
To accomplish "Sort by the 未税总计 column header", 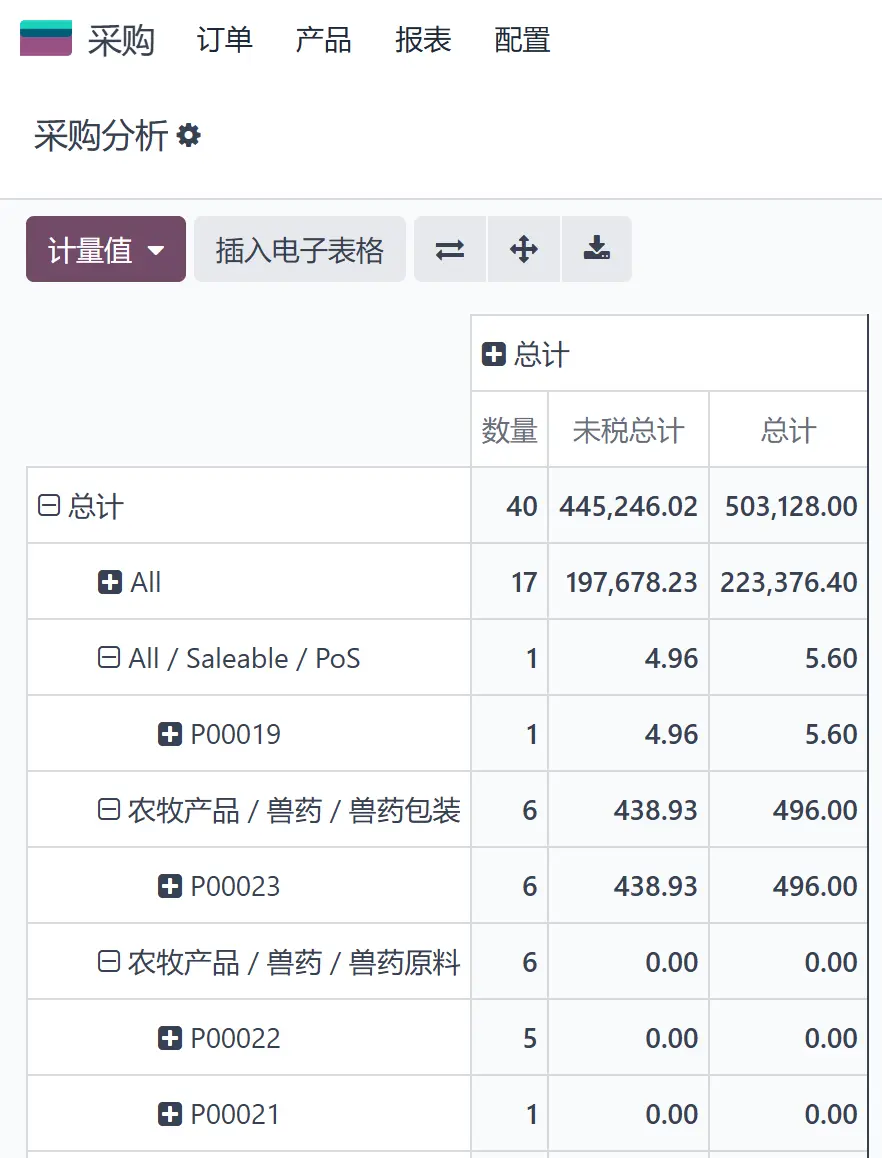I will point(629,430).
